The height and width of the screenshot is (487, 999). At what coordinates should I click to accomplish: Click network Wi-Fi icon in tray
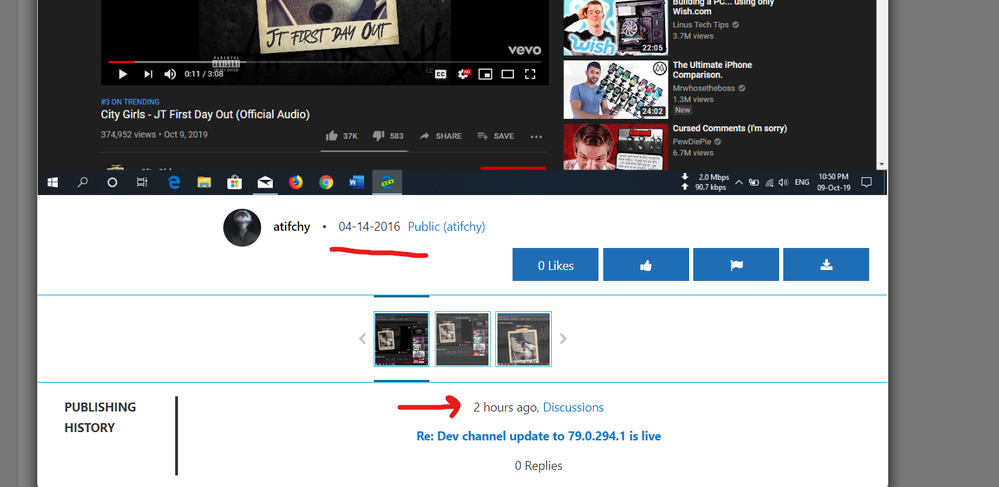click(769, 182)
